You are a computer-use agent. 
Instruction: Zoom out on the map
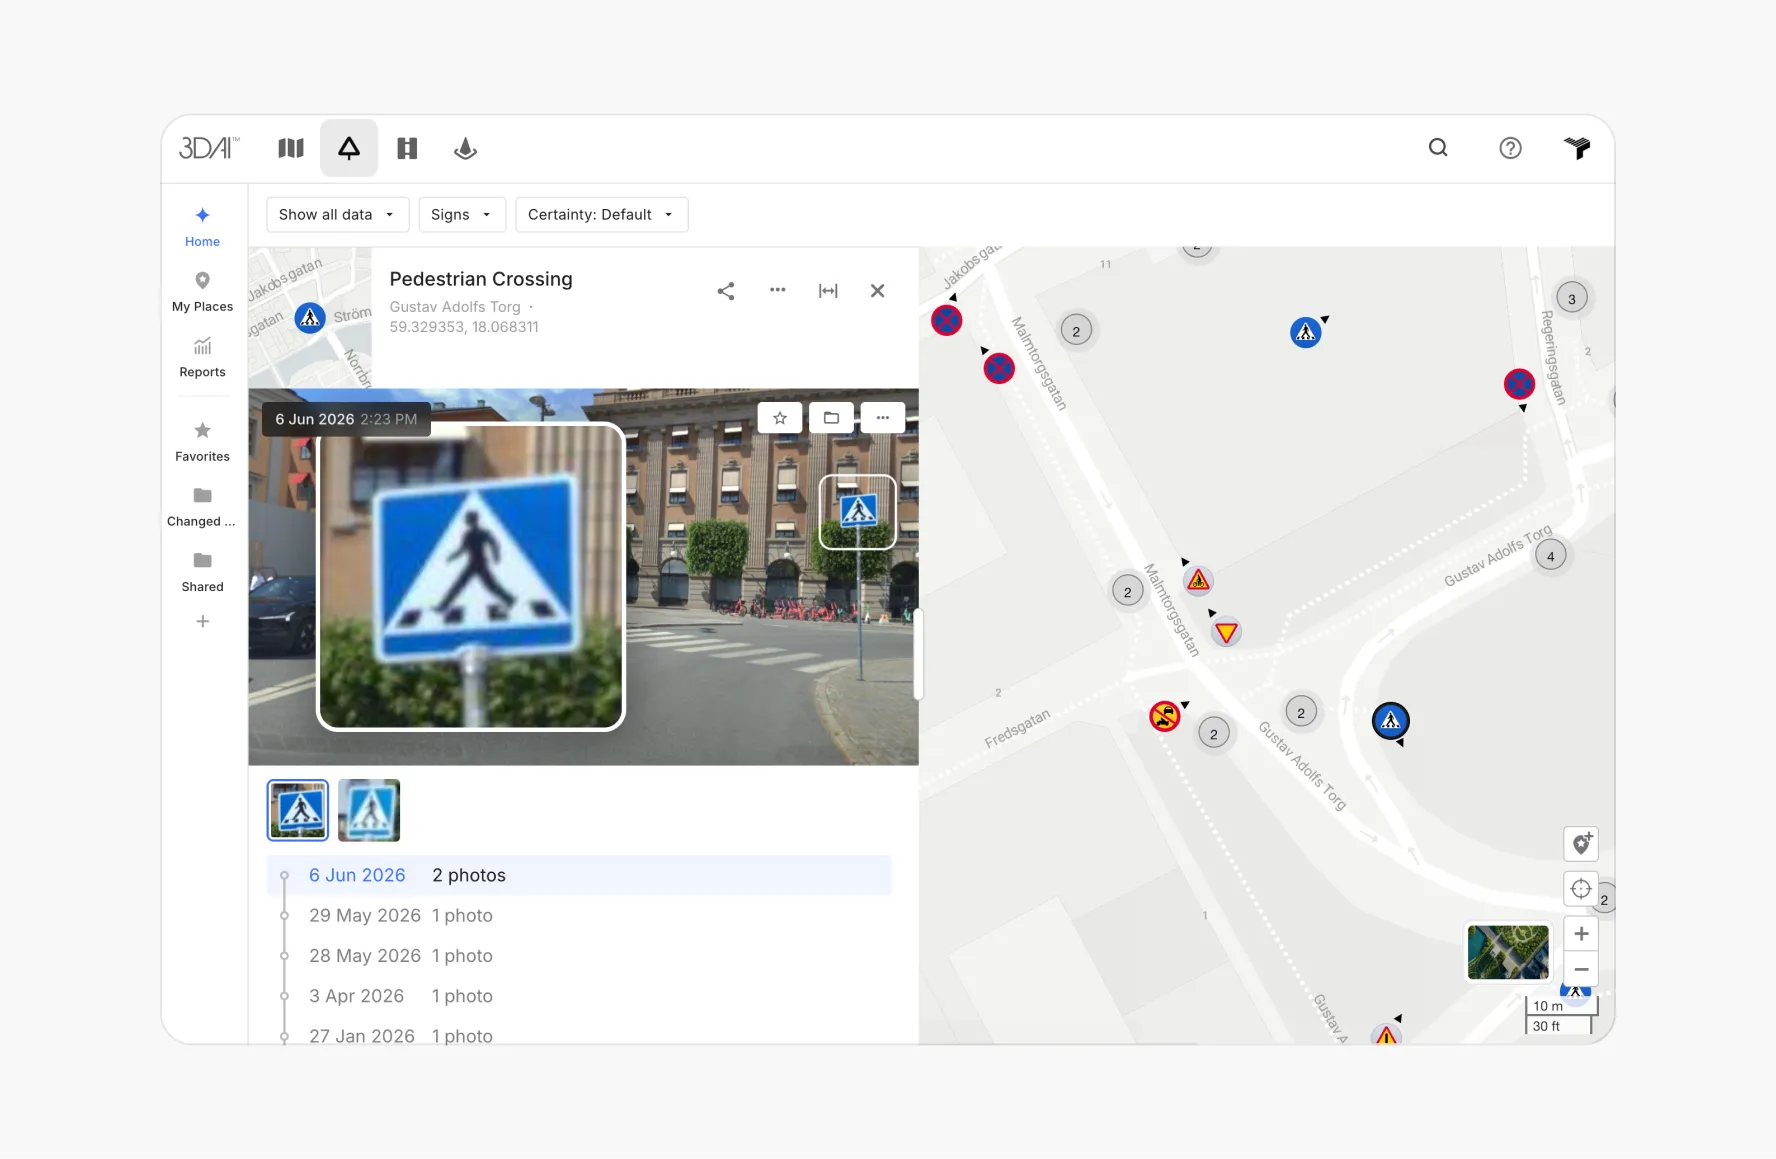click(x=1581, y=969)
